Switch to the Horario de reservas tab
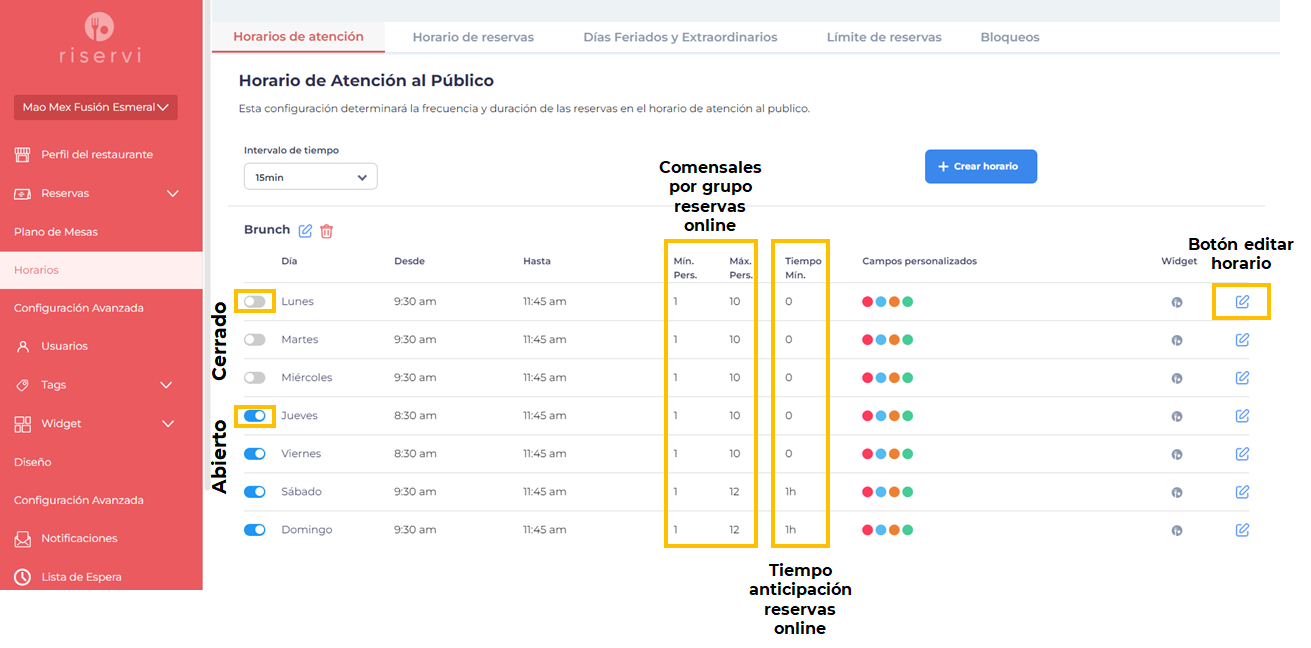Viewport: 1311px width, 648px height. tap(473, 37)
